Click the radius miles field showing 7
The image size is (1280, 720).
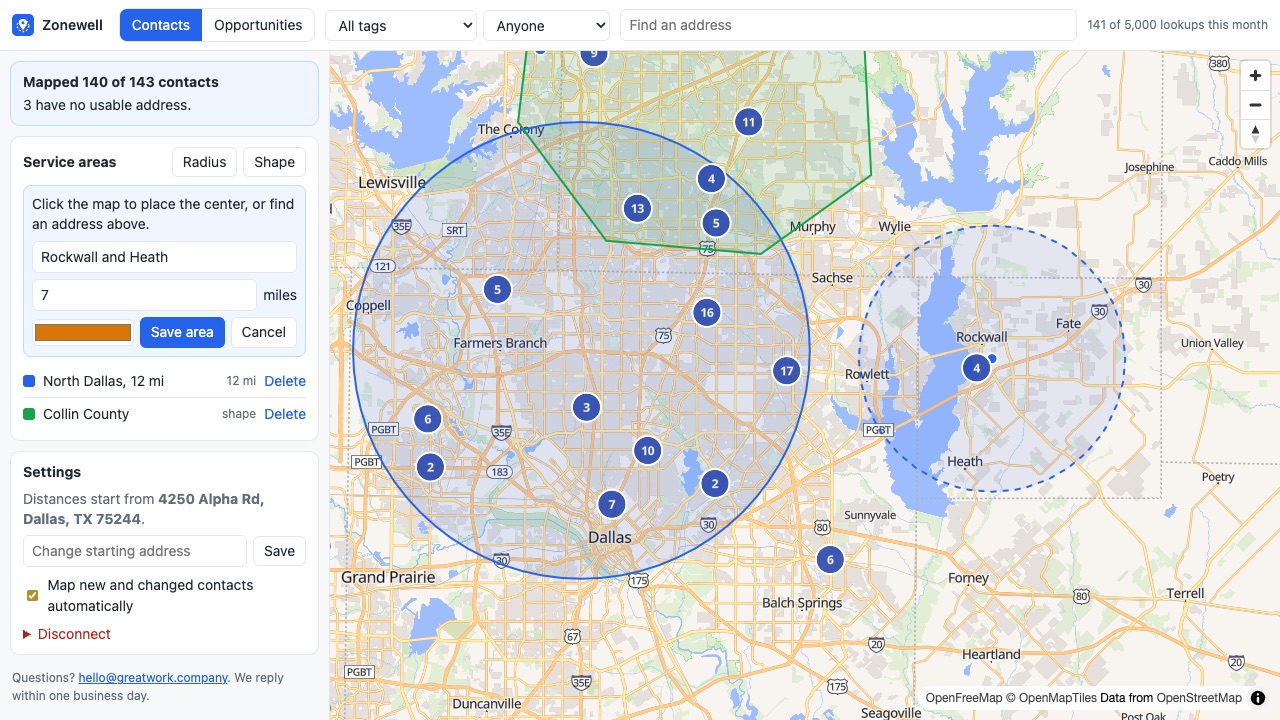pos(144,295)
